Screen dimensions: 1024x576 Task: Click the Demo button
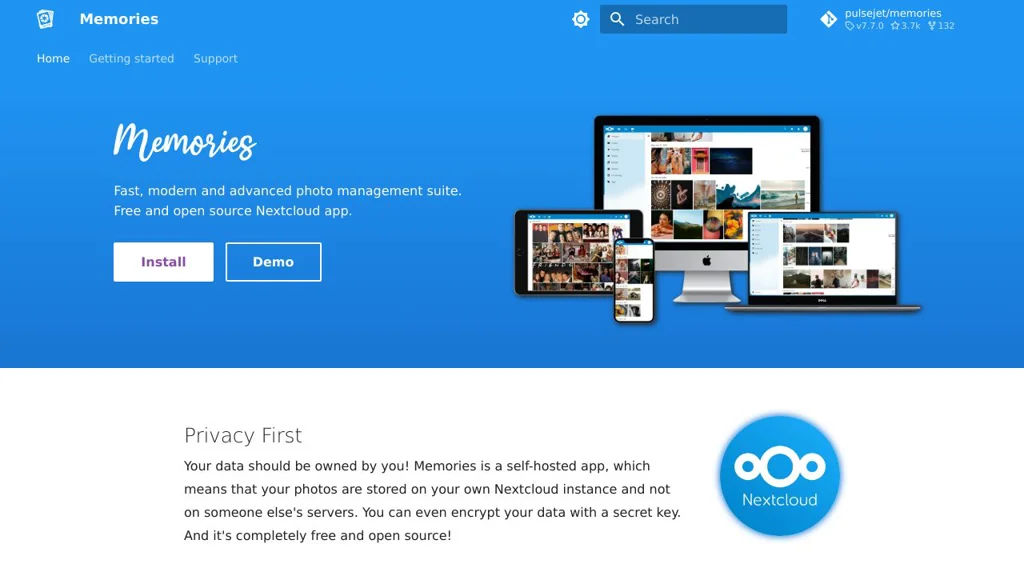273,262
